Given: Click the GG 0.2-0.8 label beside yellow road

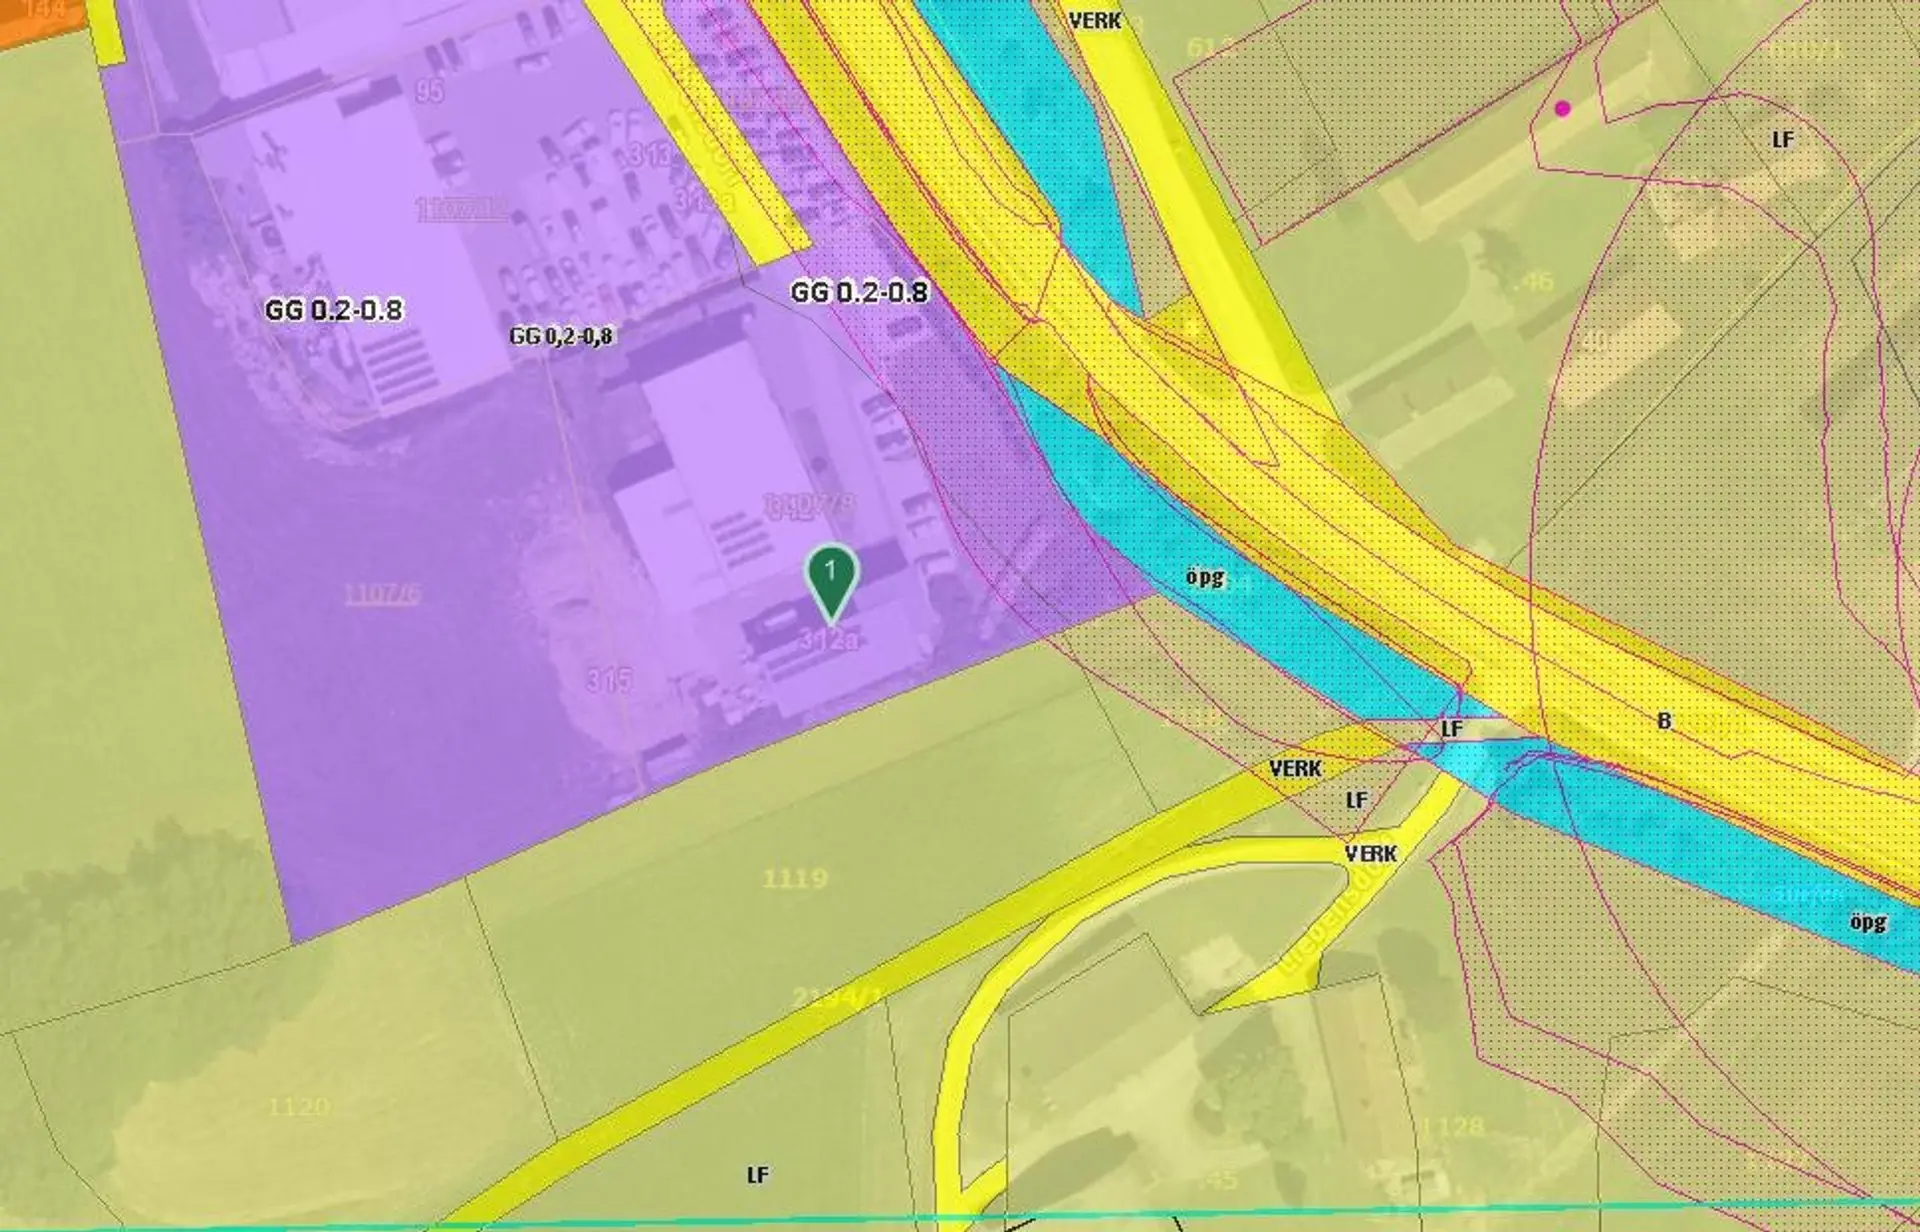Looking at the screenshot, I should click(x=859, y=292).
